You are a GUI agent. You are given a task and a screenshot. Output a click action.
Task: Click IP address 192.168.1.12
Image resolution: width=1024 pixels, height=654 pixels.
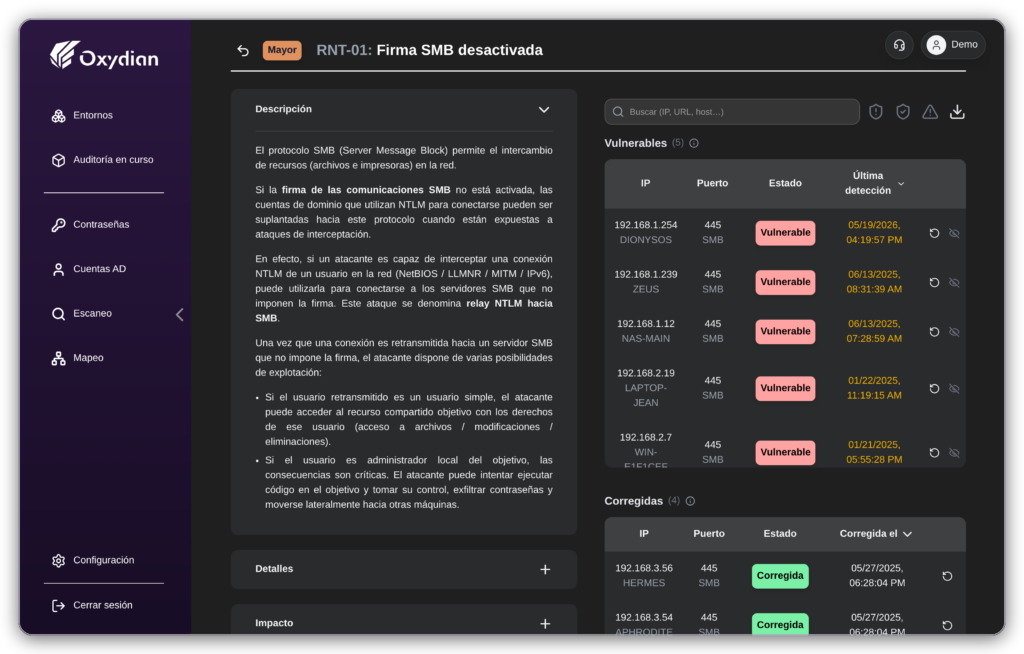point(645,324)
